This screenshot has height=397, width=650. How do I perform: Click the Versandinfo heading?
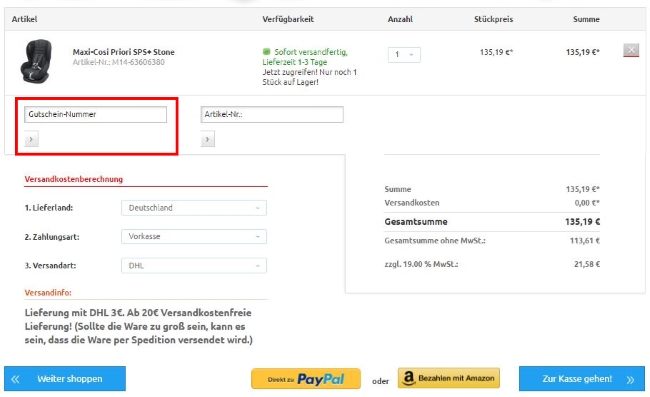point(48,293)
